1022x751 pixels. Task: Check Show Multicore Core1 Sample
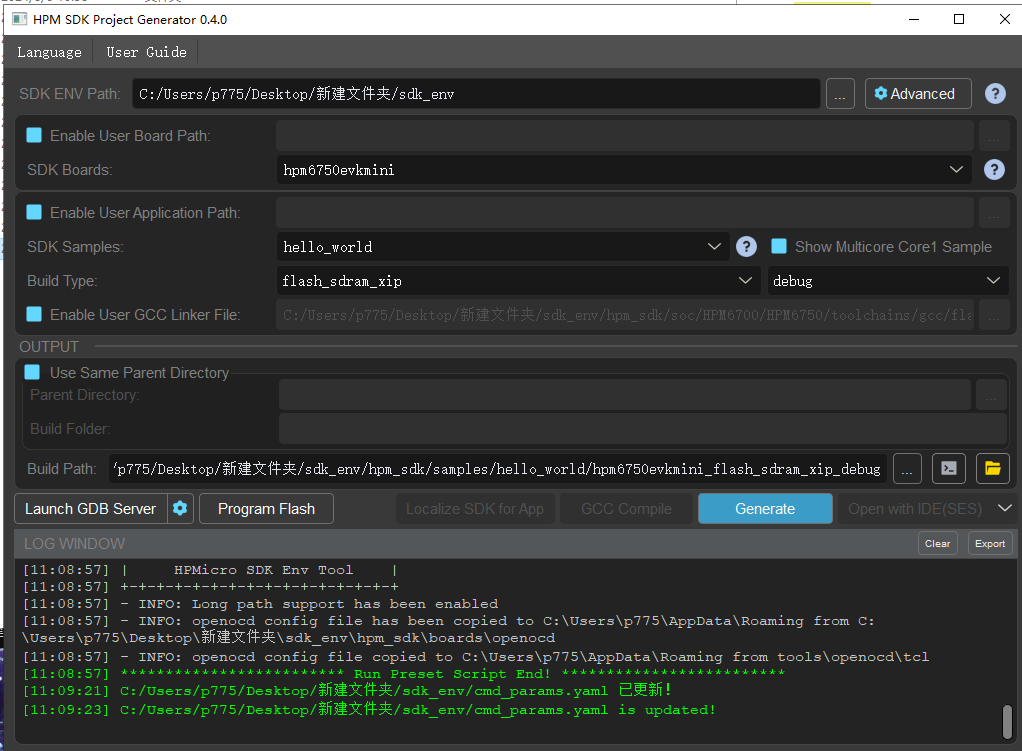click(x=778, y=247)
